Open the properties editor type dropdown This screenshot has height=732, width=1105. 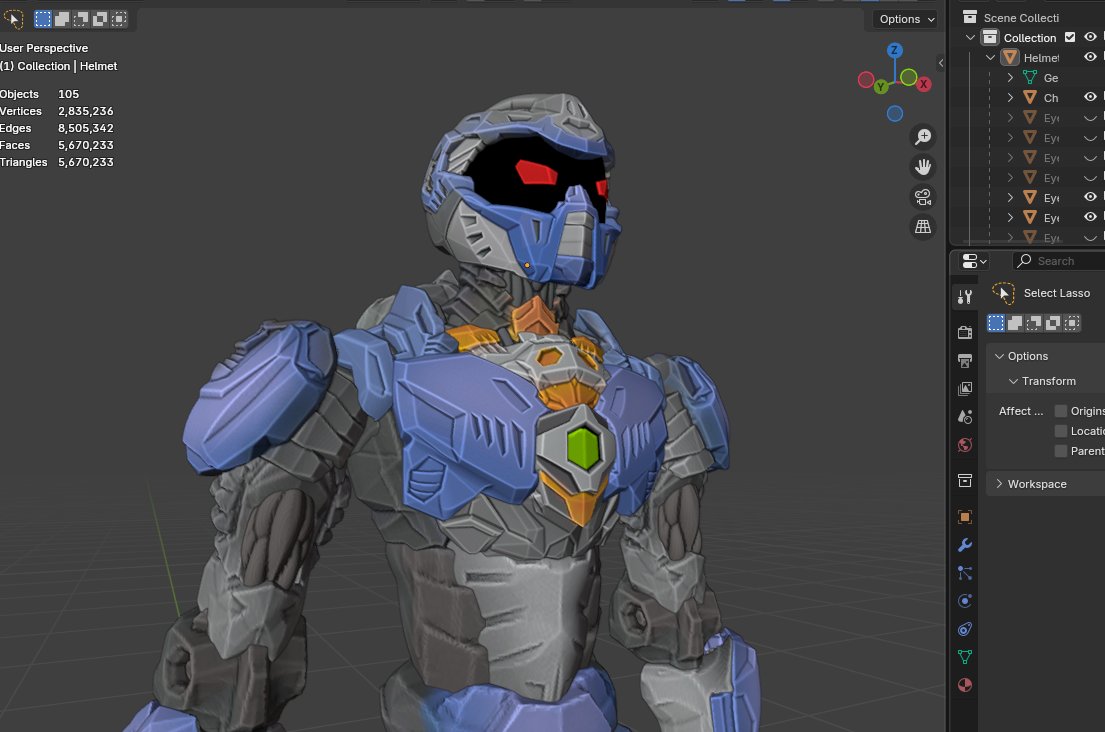975,261
